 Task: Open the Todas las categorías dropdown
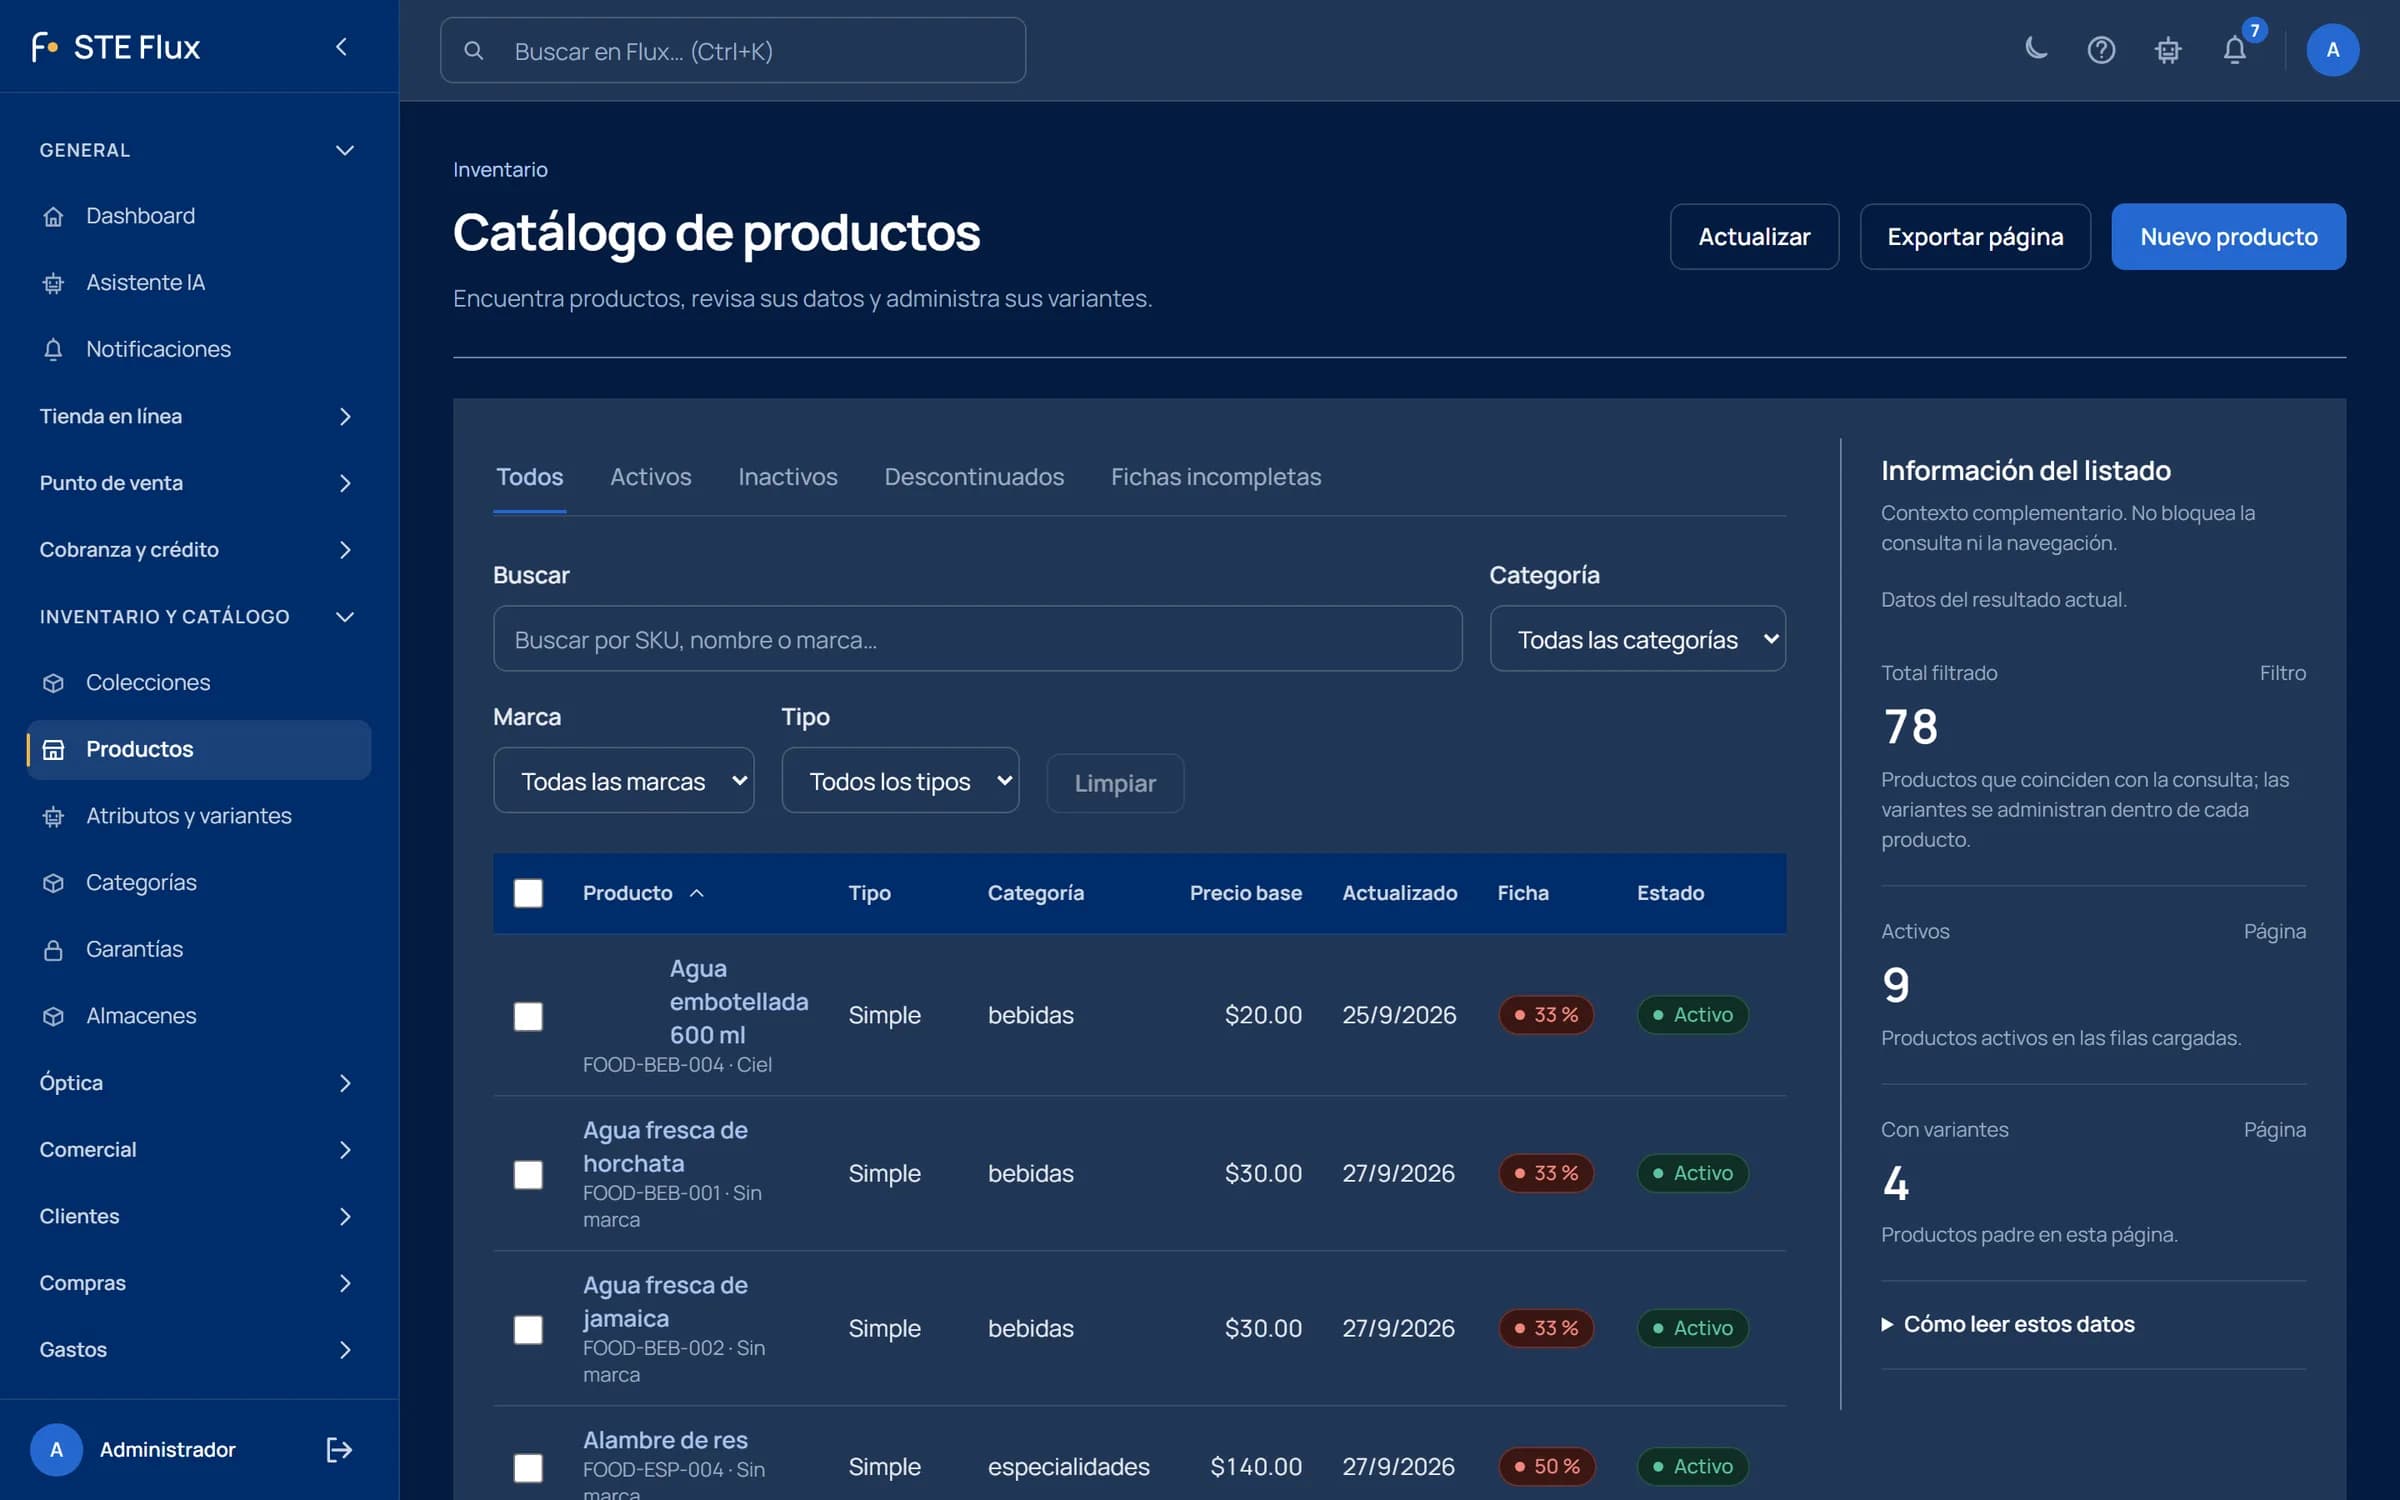pyautogui.click(x=1637, y=639)
